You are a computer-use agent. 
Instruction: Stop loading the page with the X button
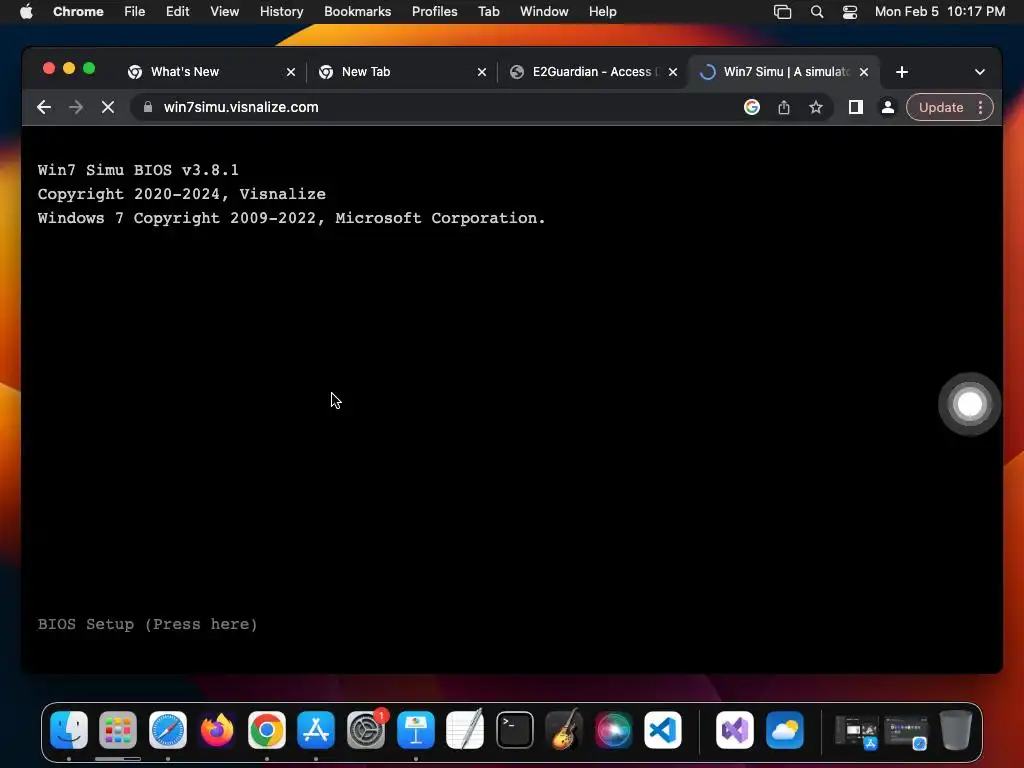108,107
